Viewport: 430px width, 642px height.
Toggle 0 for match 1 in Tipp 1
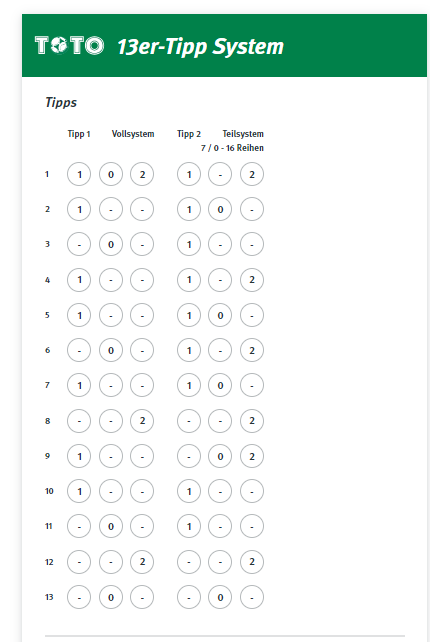(111, 174)
